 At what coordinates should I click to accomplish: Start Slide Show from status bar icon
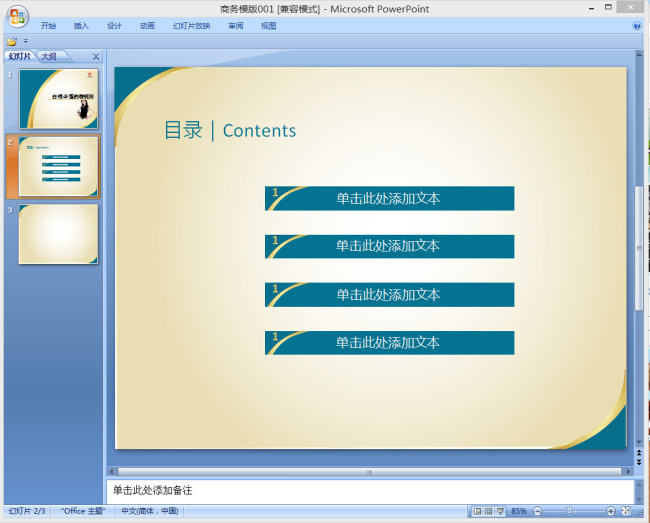pos(500,511)
